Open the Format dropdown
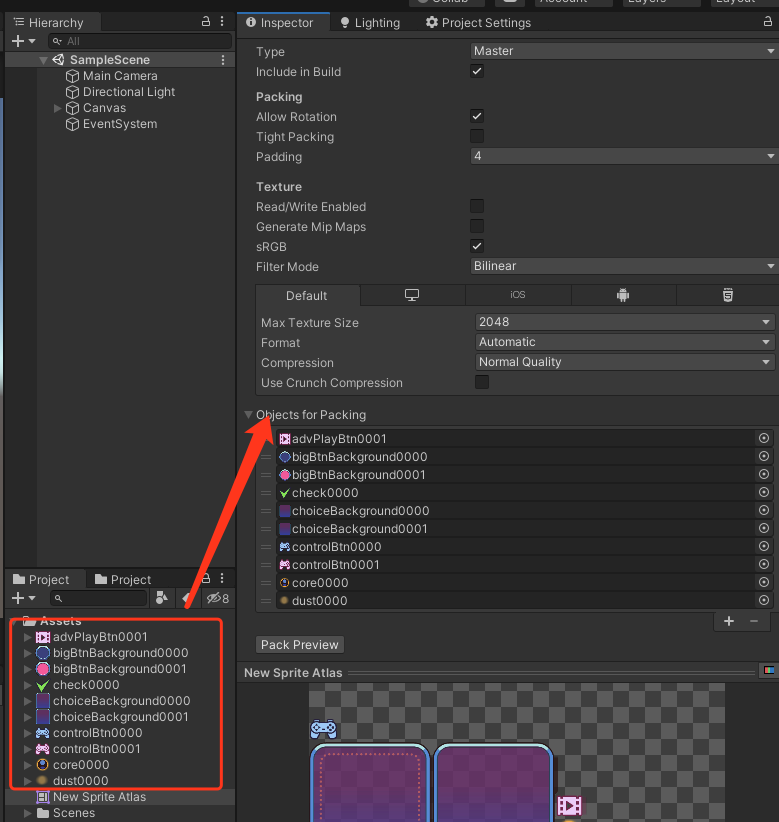Screen dimensions: 779x822 pyautogui.click(x=625, y=342)
